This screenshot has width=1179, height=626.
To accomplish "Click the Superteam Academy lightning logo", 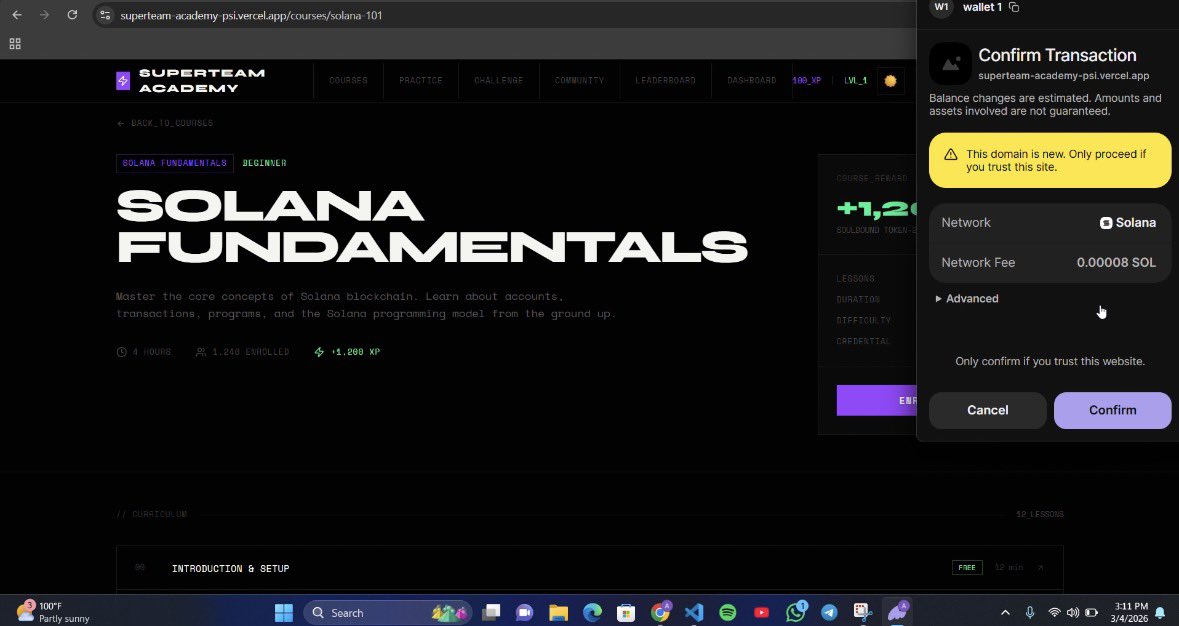I will point(123,80).
